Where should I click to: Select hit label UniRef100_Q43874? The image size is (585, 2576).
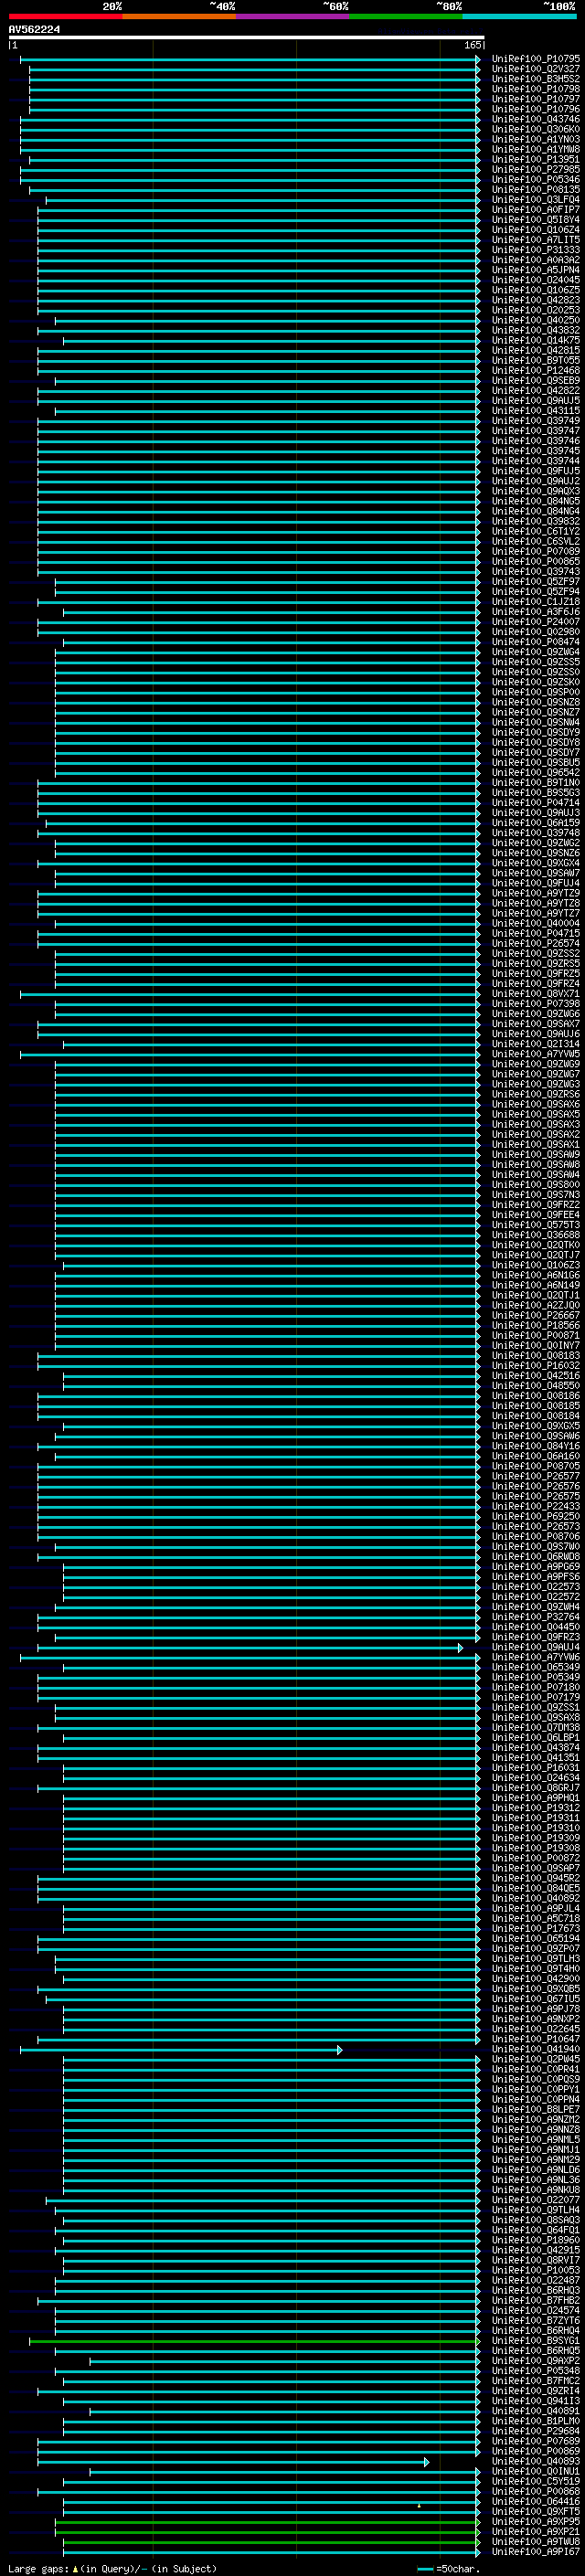click(535, 1747)
